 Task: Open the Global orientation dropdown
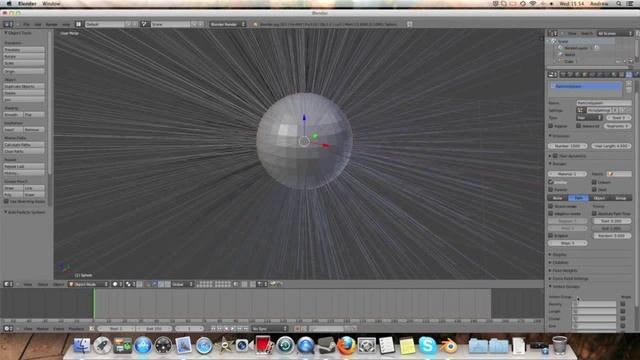coord(182,284)
